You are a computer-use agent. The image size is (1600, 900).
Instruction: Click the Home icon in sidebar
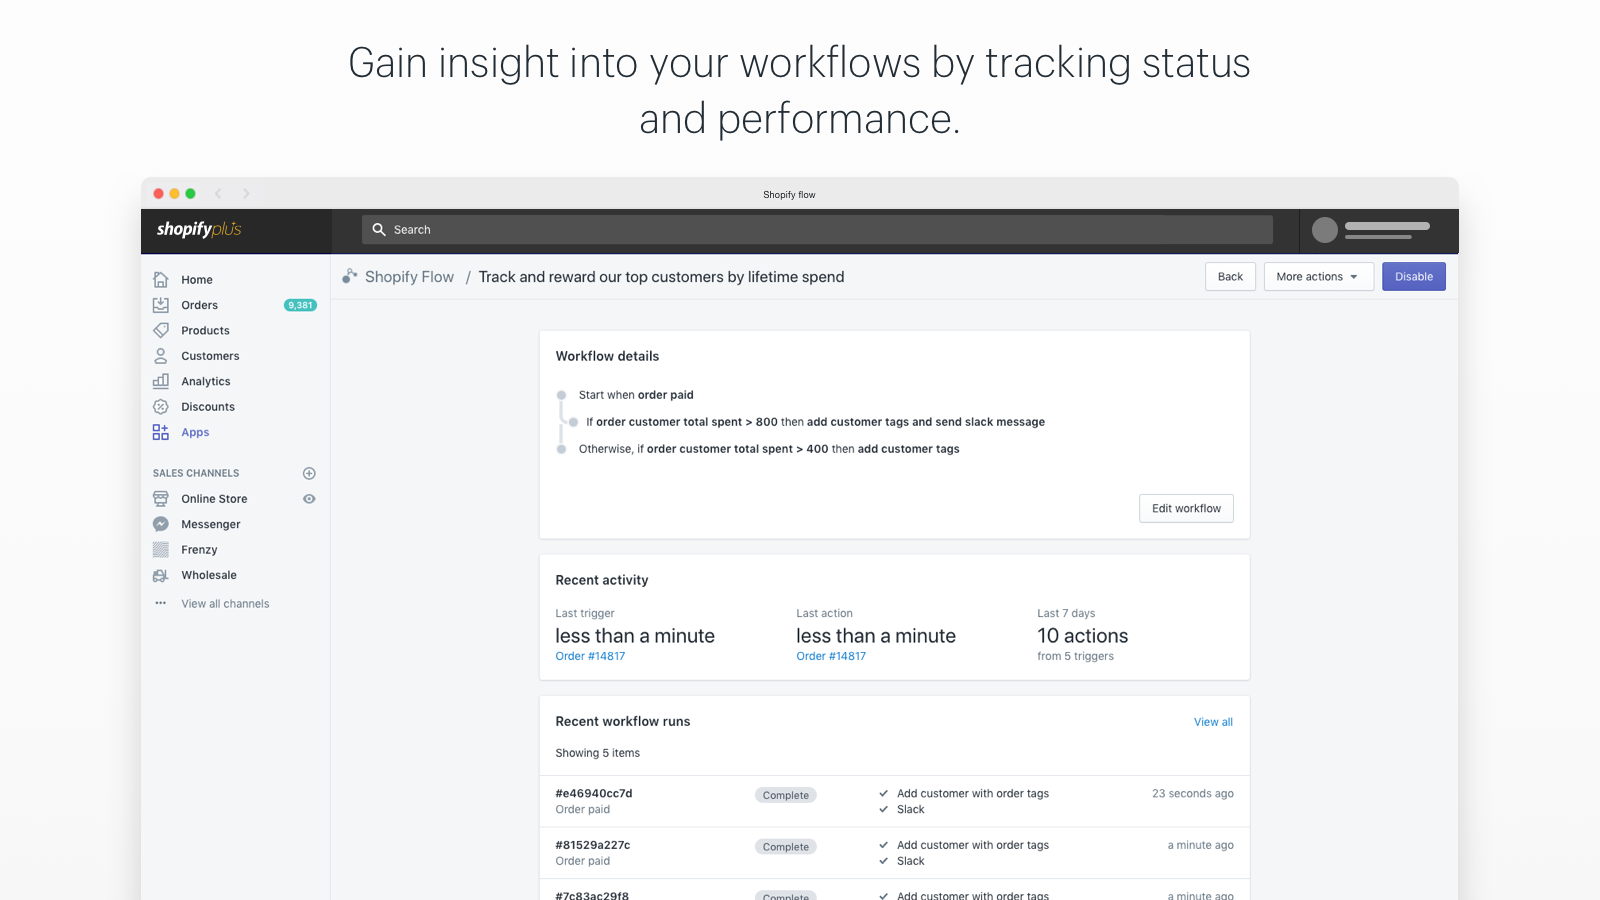(160, 280)
